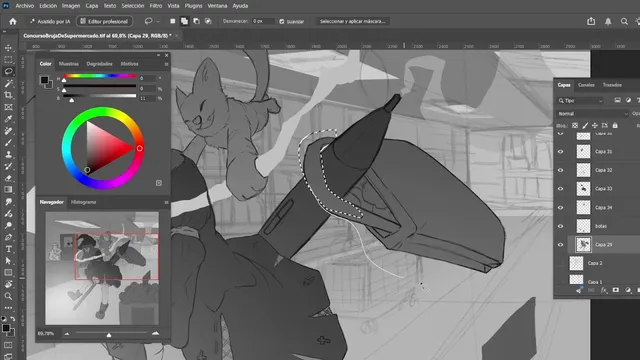This screenshot has width=640, height=360.
Task: Select the Magic Wand tool
Action: pos(8,83)
